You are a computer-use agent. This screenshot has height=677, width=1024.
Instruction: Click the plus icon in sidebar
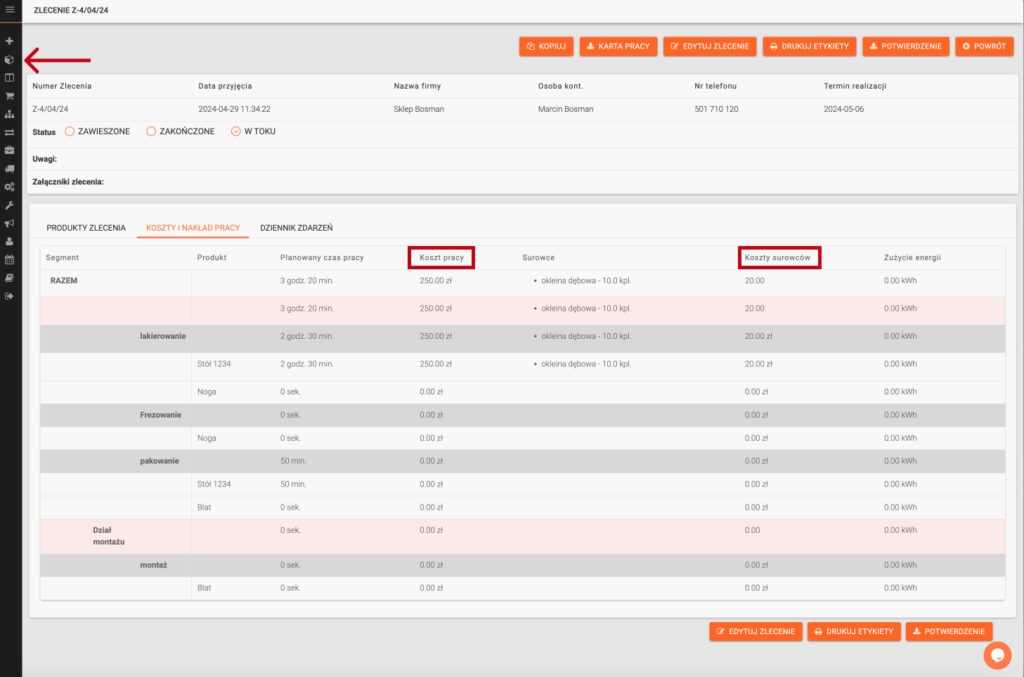[x=10, y=41]
